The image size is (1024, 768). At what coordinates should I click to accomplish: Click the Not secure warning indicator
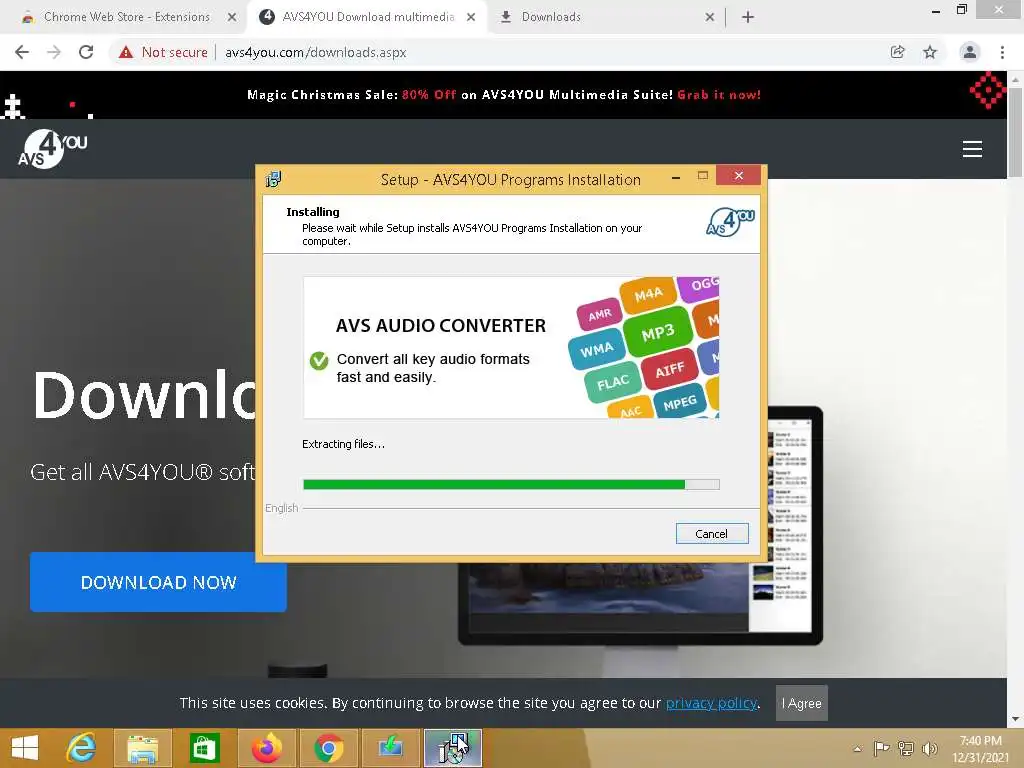[x=163, y=52]
